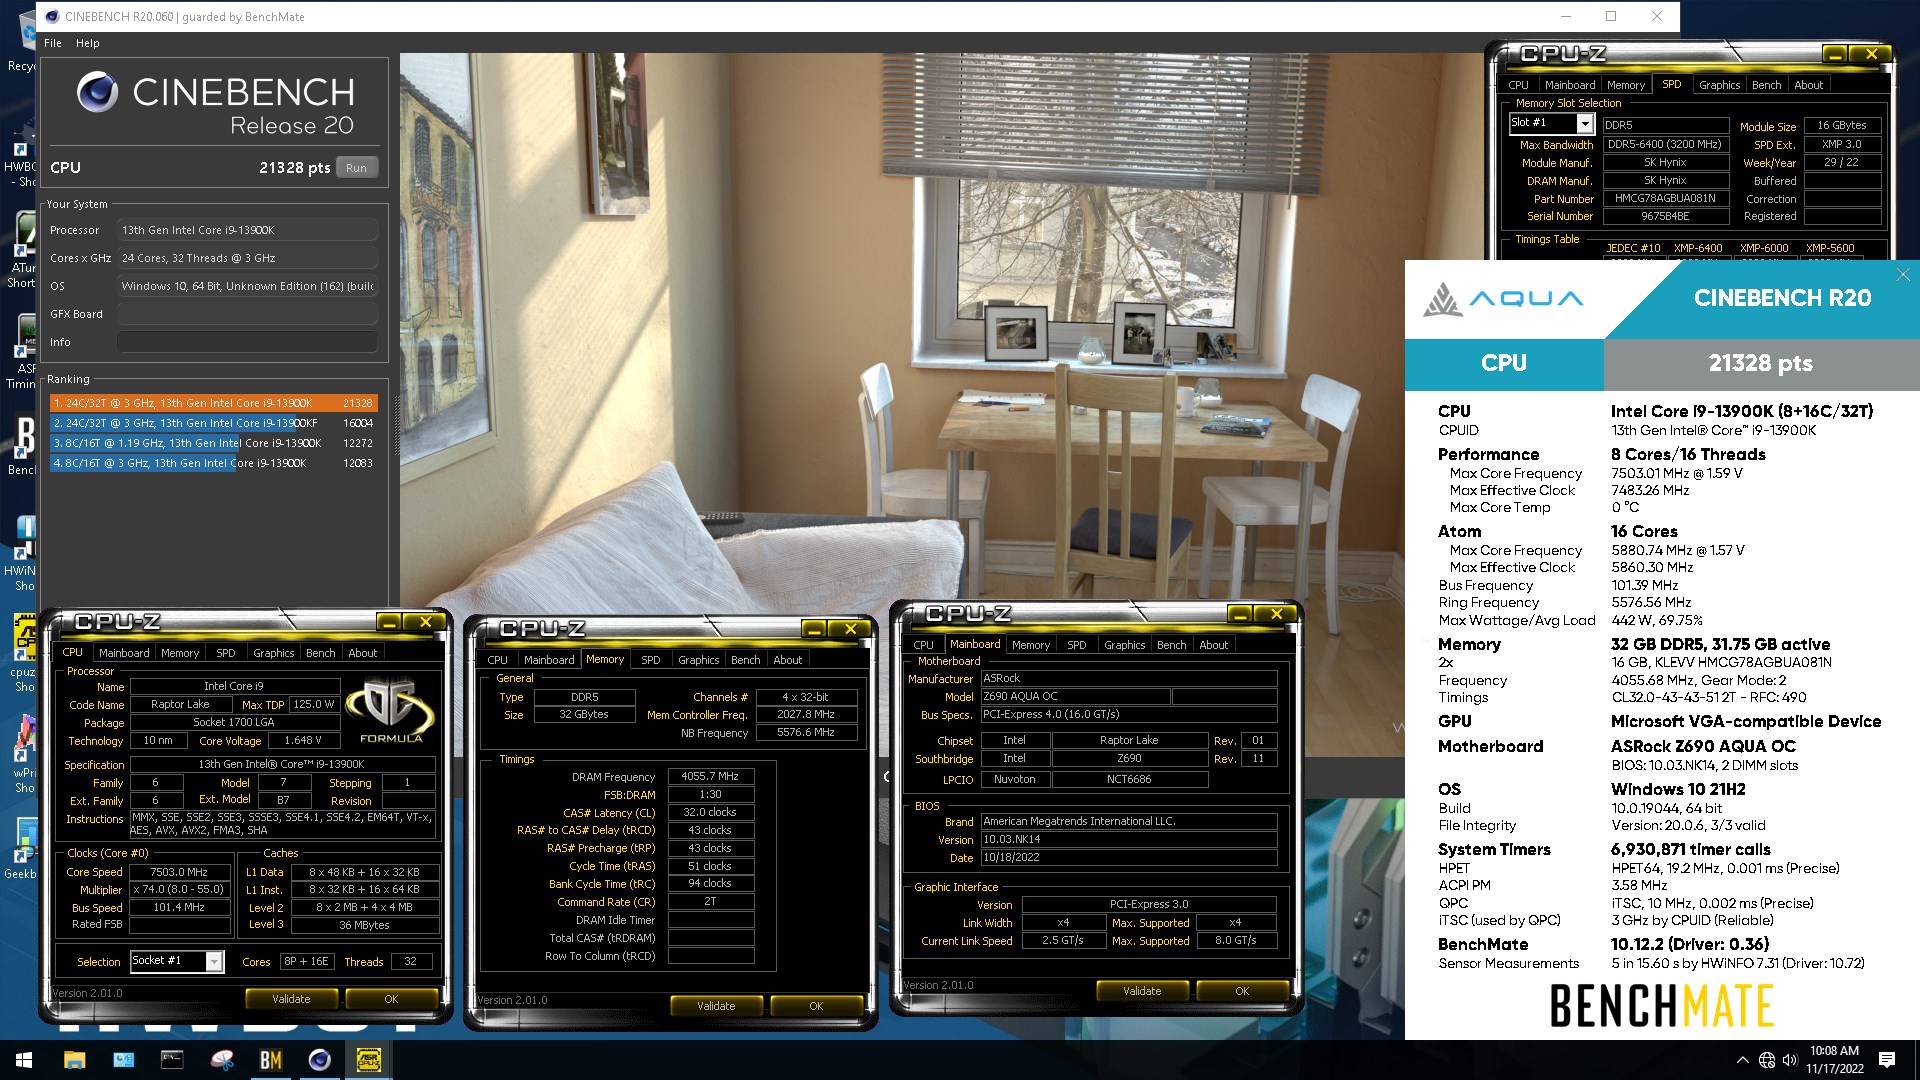Open the Socket #1 selection dropdown

point(214,961)
